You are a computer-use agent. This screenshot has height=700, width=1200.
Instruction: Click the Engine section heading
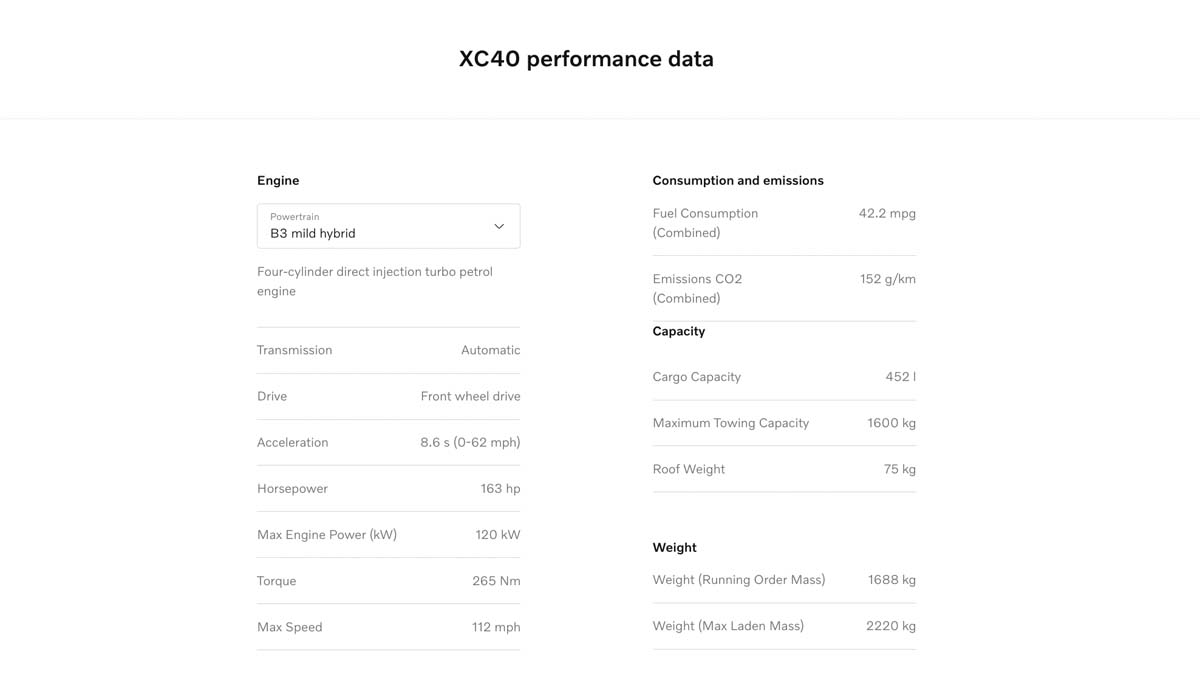coord(278,181)
